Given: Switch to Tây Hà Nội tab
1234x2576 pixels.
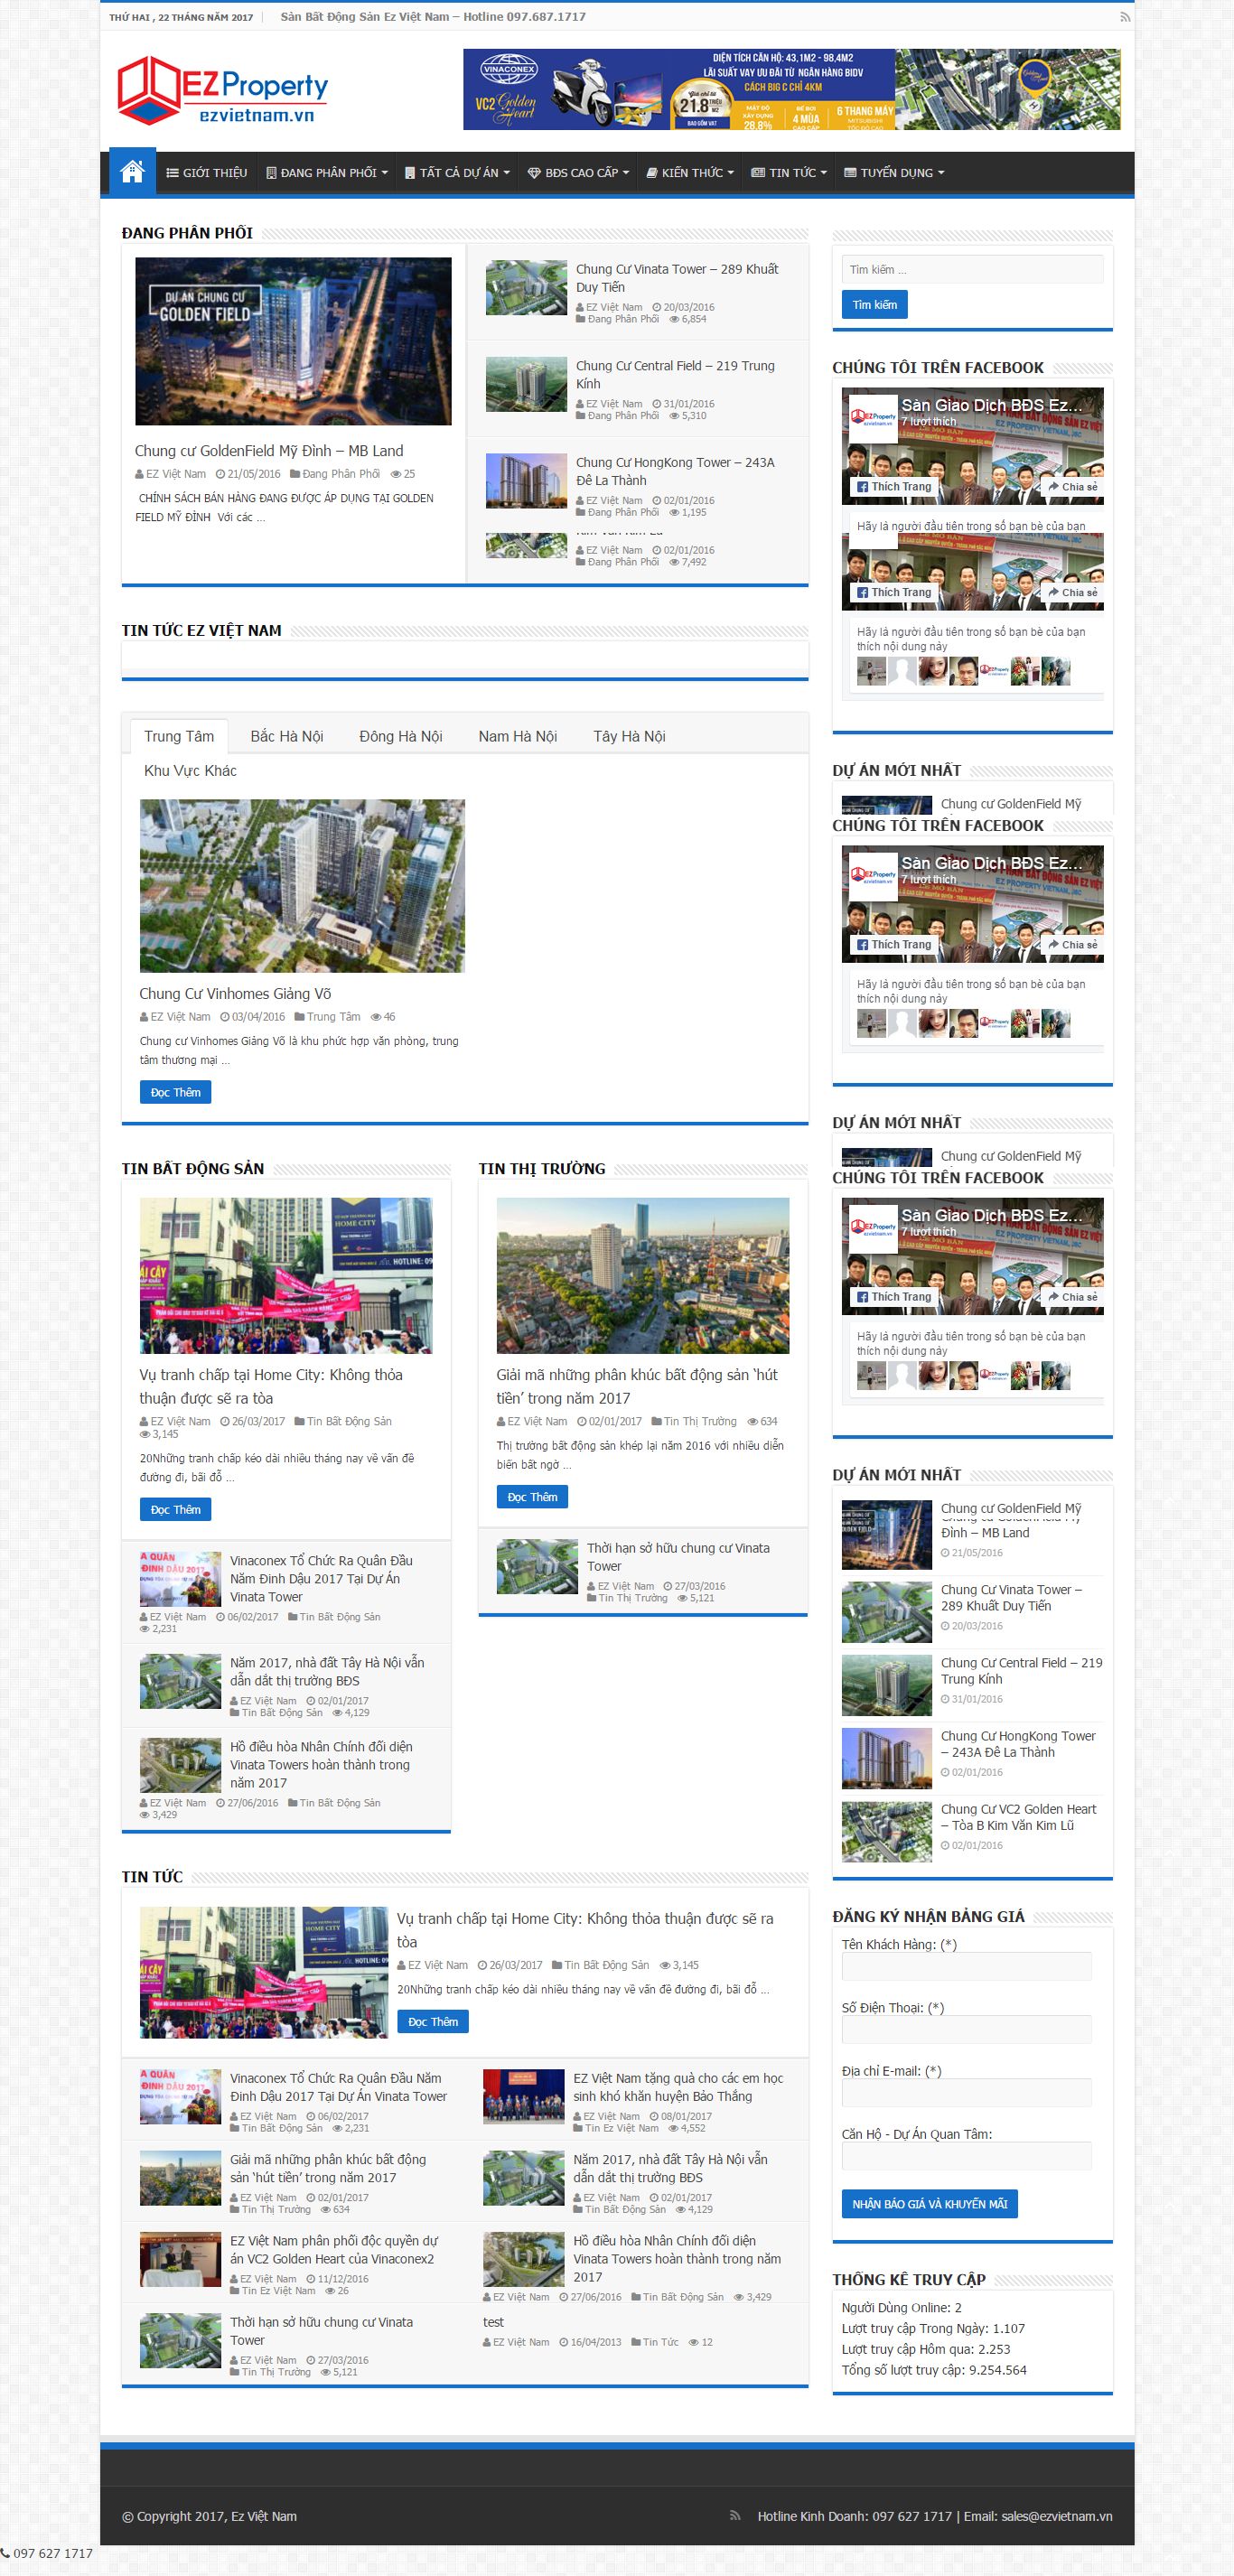Looking at the screenshot, I should click(629, 736).
